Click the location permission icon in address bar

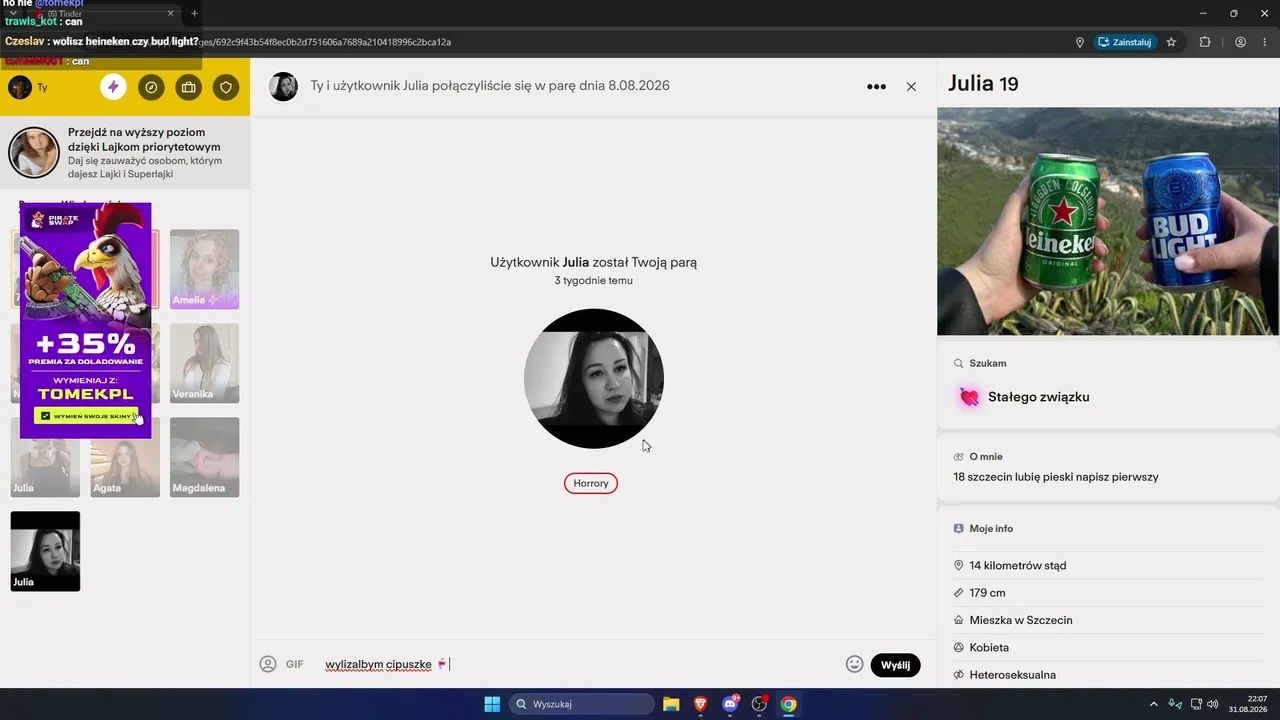(1080, 42)
